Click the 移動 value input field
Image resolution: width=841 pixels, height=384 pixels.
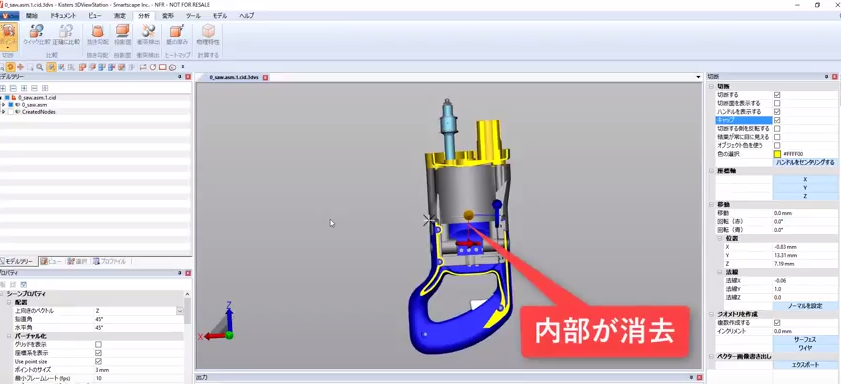[805, 213]
